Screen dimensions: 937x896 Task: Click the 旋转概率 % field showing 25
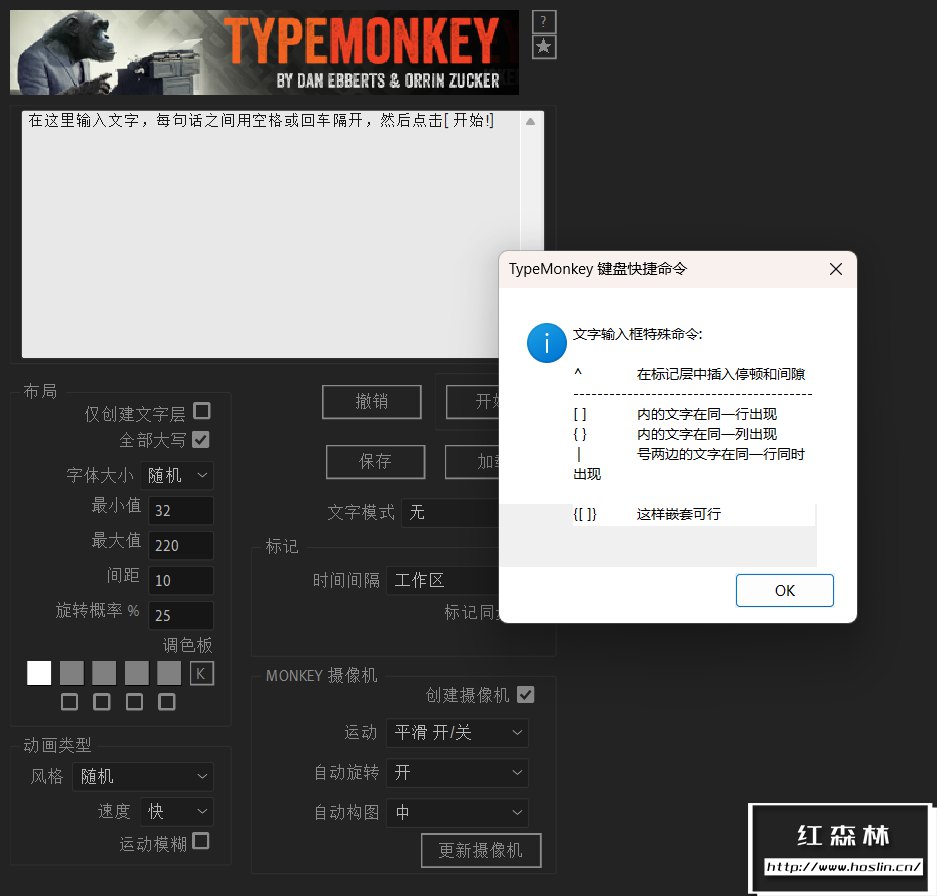click(180, 616)
